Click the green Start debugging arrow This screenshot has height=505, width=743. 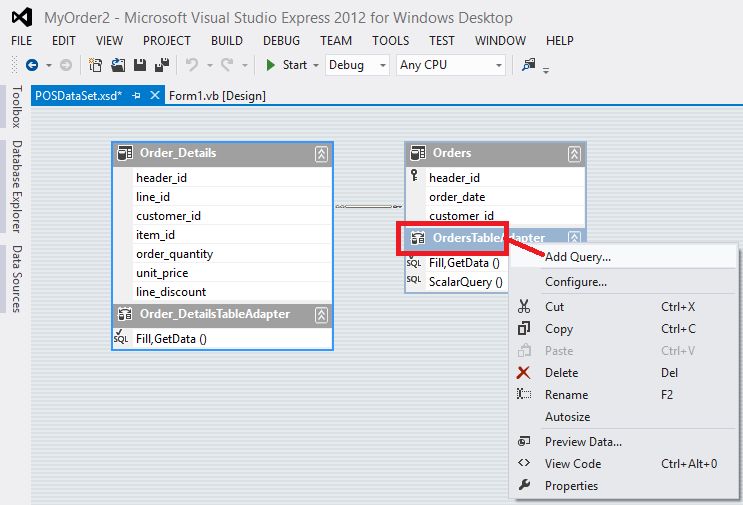click(271, 65)
